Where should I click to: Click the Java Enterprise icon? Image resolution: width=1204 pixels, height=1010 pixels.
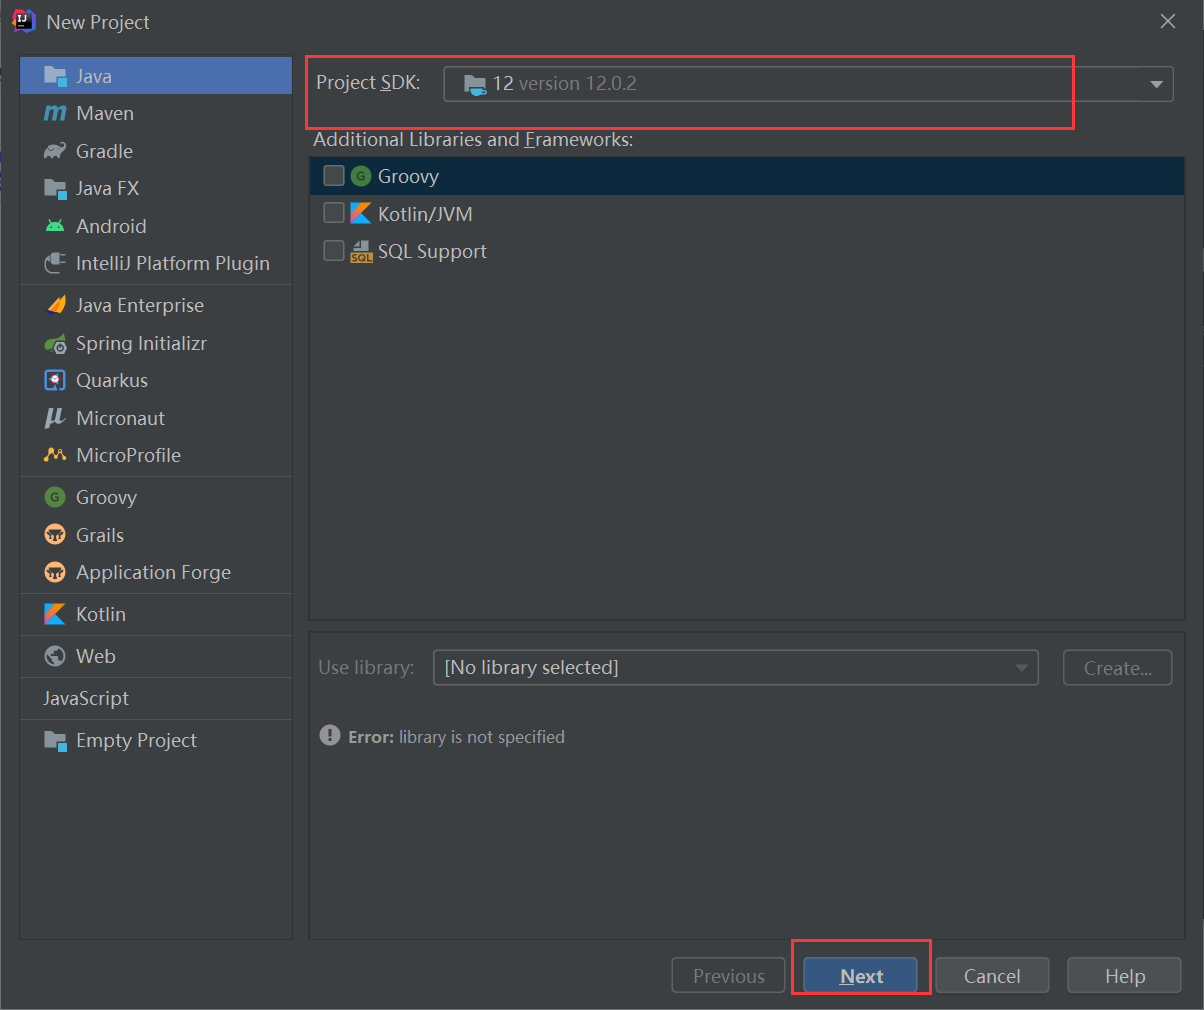(x=55, y=305)
